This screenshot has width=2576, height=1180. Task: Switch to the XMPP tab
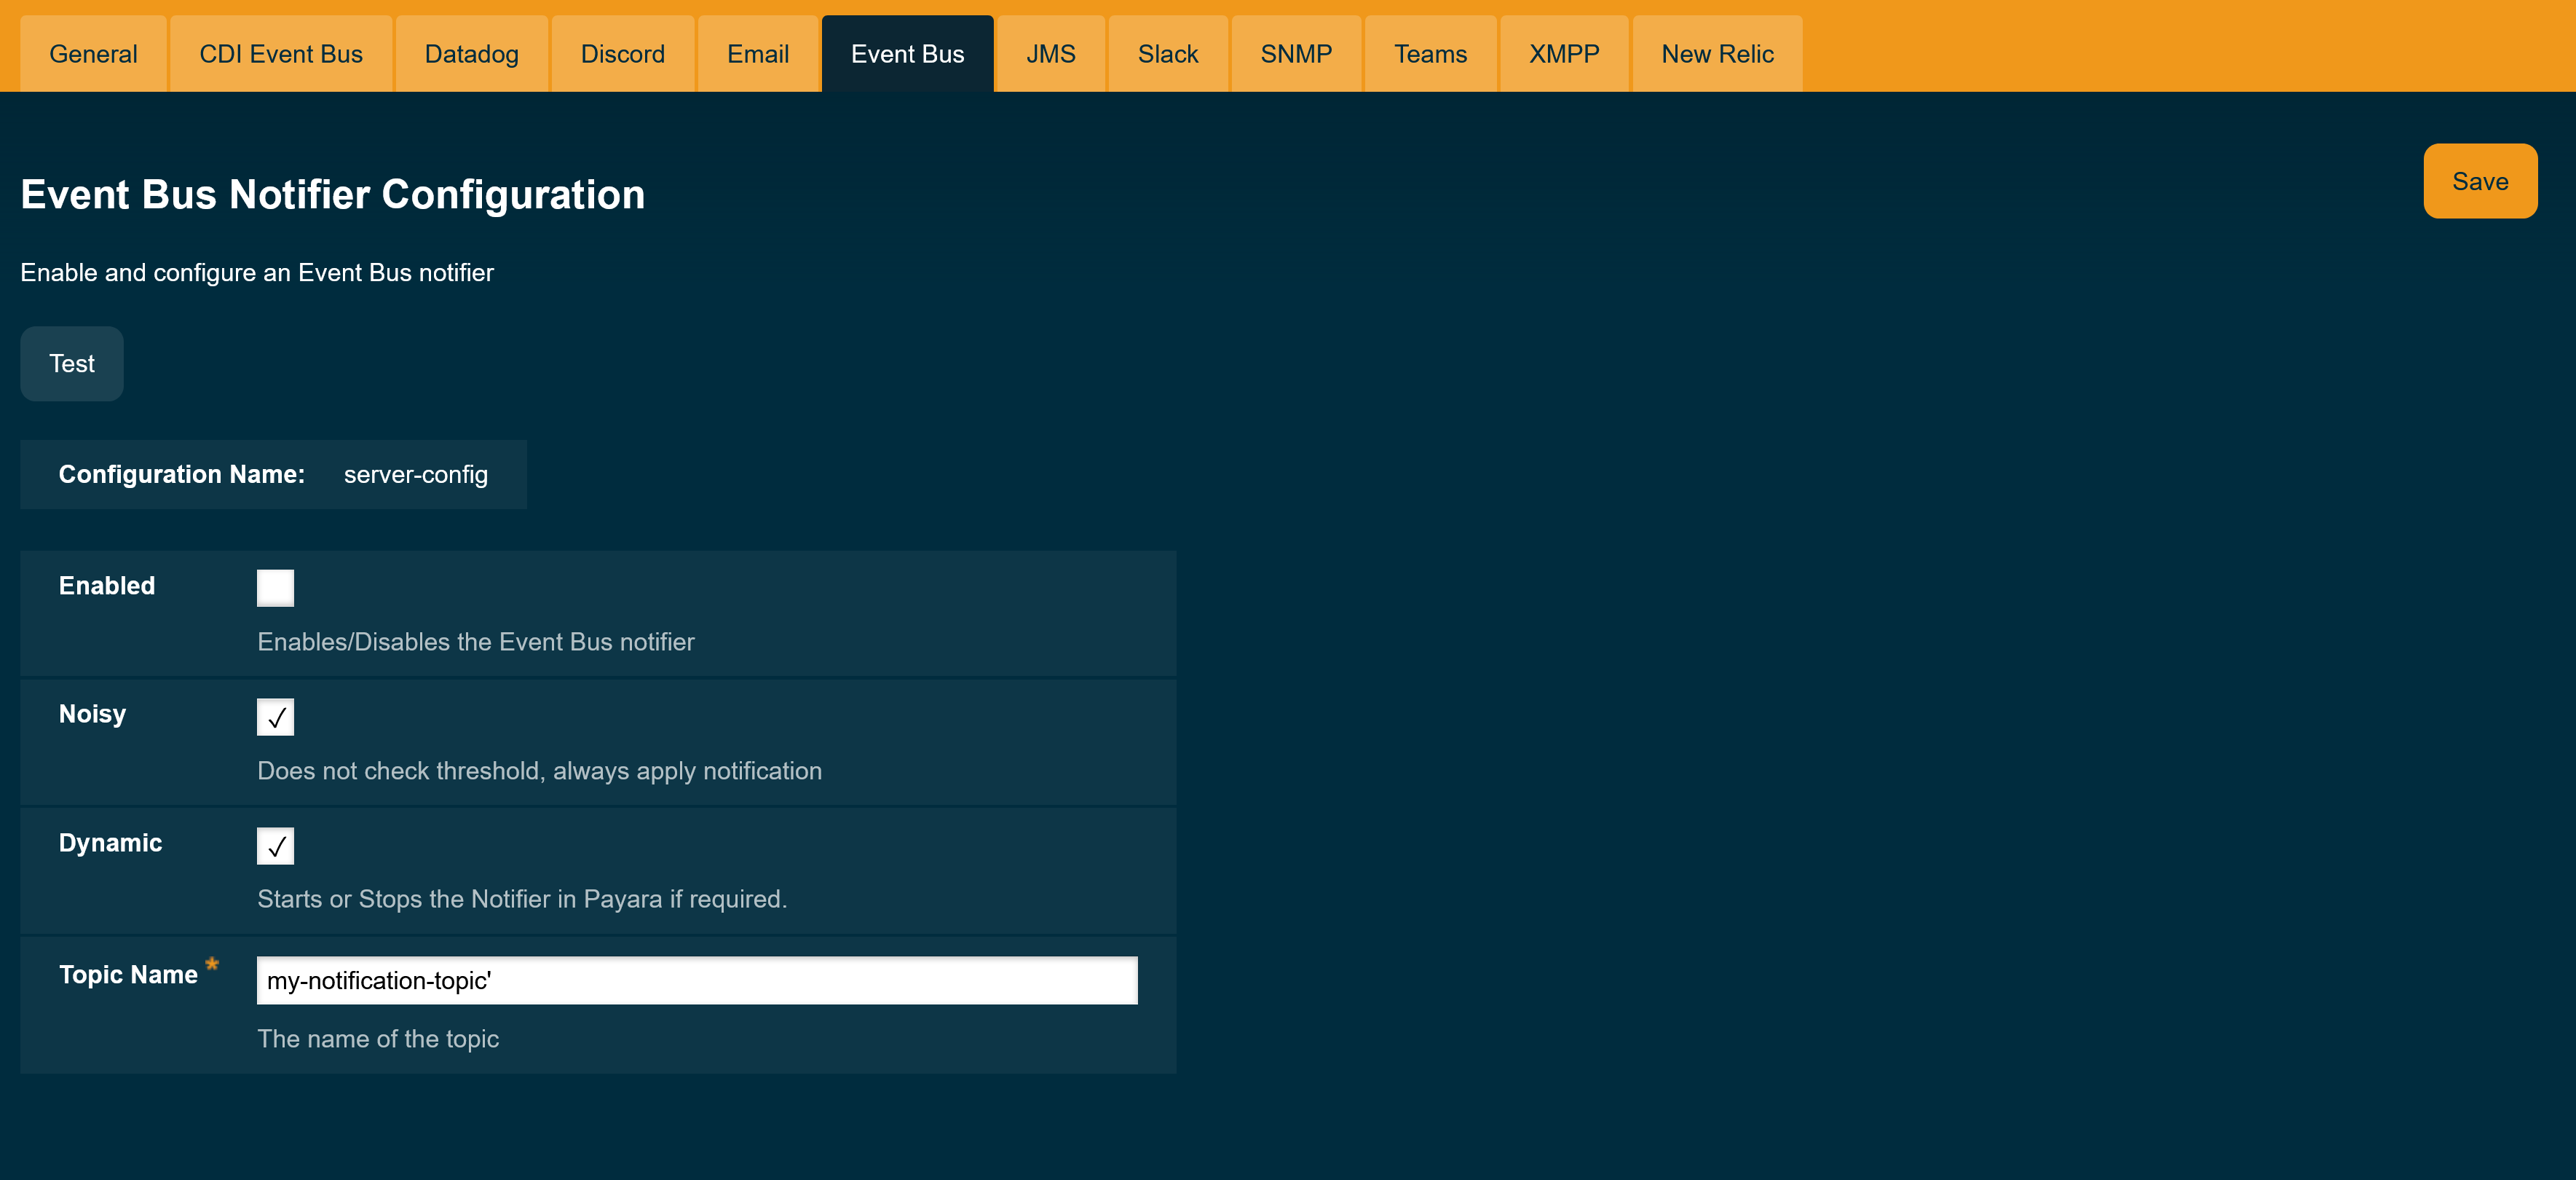pos(1563,53)
